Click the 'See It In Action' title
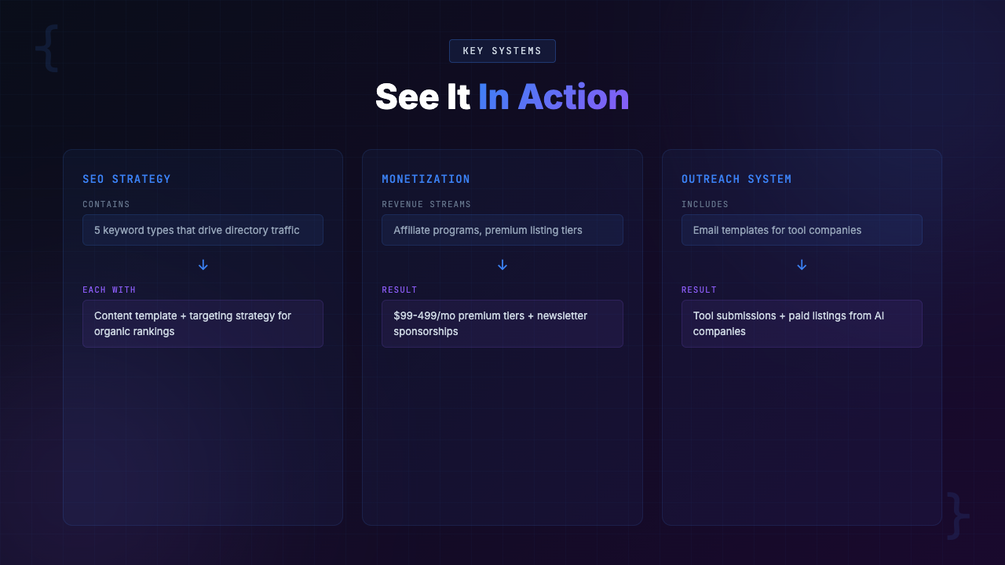 click(x=502, y=97)
